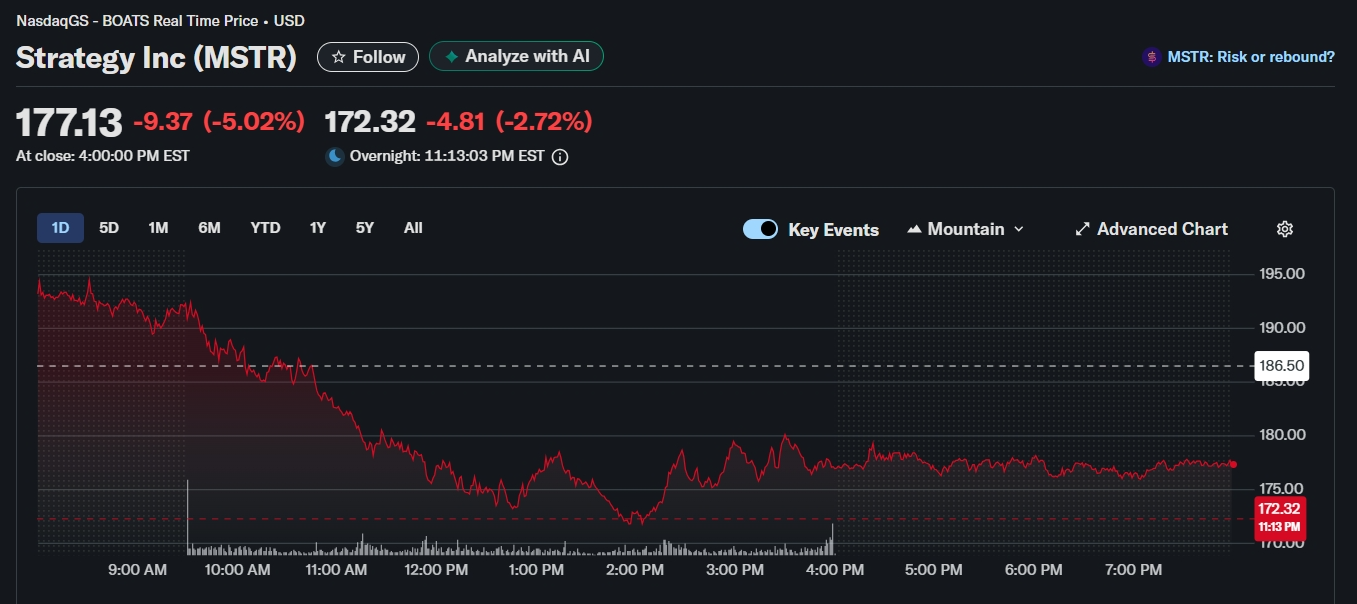Click the At close: 4:00:00 PM EST text

click(103, 156)
